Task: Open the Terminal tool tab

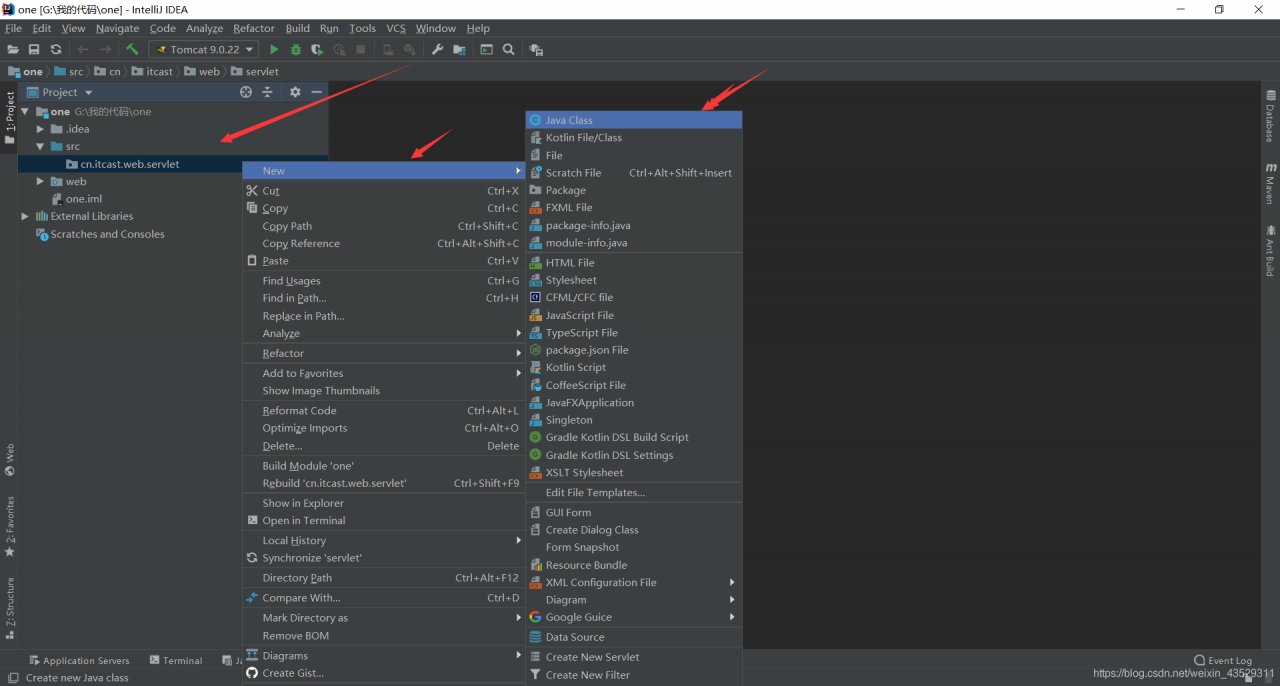Action: [176, 661]
